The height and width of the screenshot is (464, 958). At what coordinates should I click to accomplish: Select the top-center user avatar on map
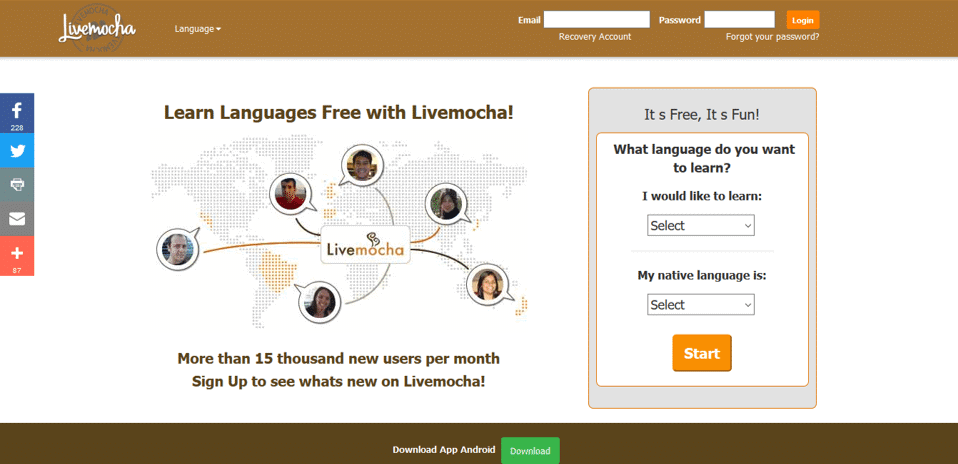pyautogui.click(x=360, y=165)
